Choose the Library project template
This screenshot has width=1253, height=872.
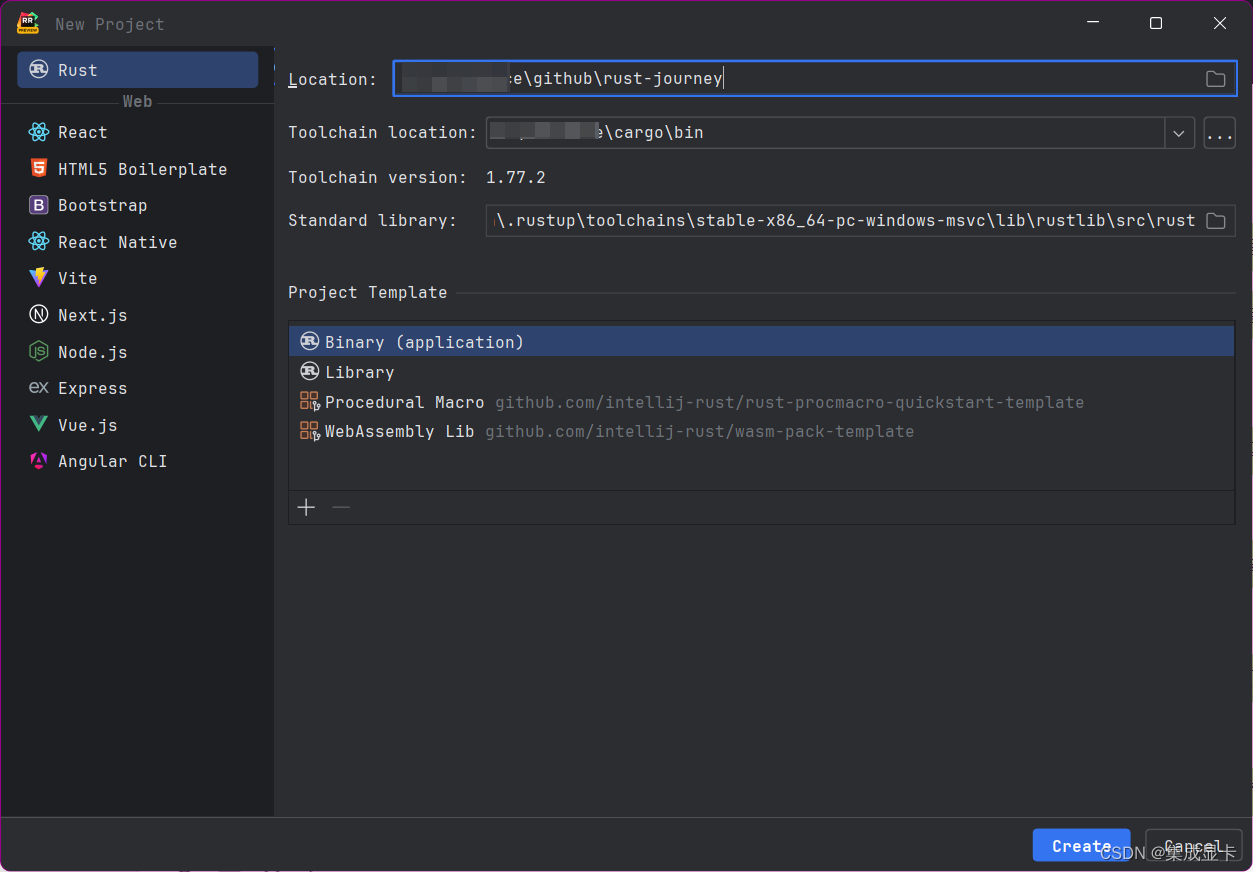pyautogui.click(x=359, y=372)
